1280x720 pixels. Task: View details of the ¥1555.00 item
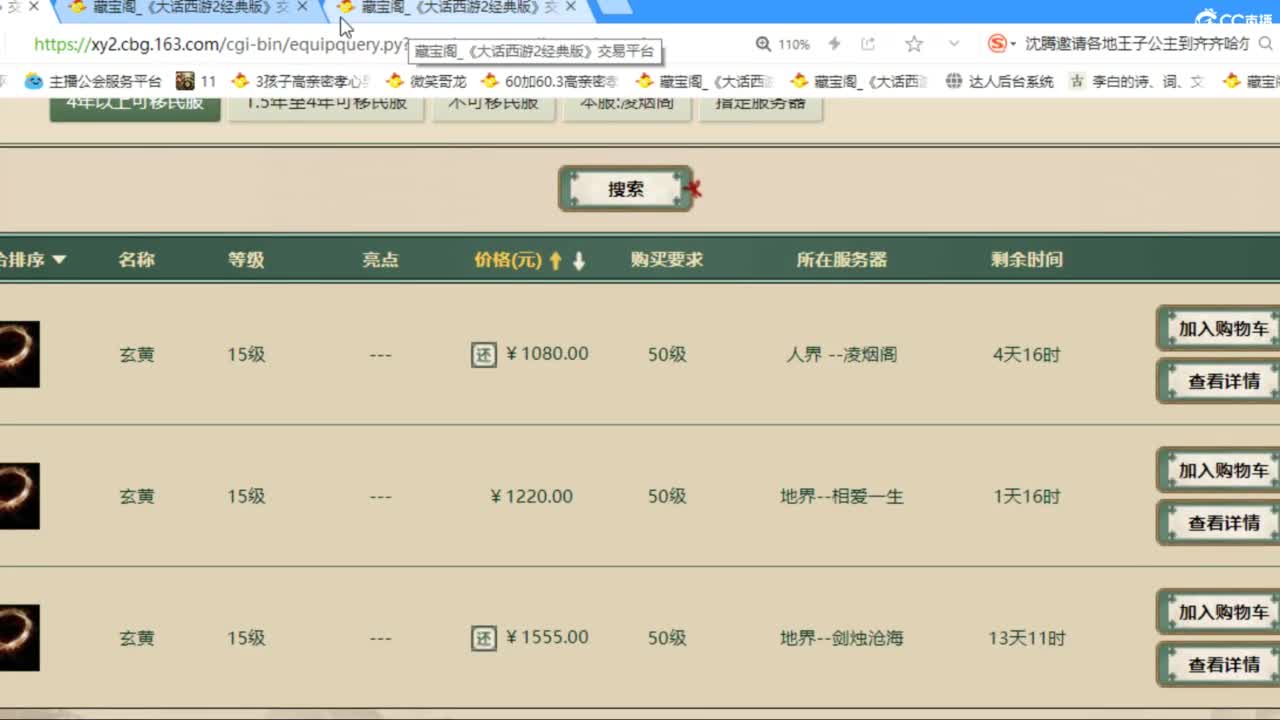(x=1220, y=665)
